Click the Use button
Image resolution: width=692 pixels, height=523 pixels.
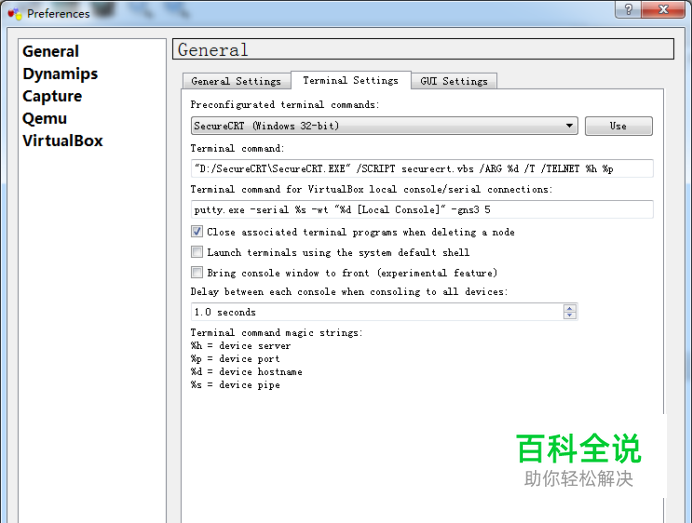pos(618,126)
